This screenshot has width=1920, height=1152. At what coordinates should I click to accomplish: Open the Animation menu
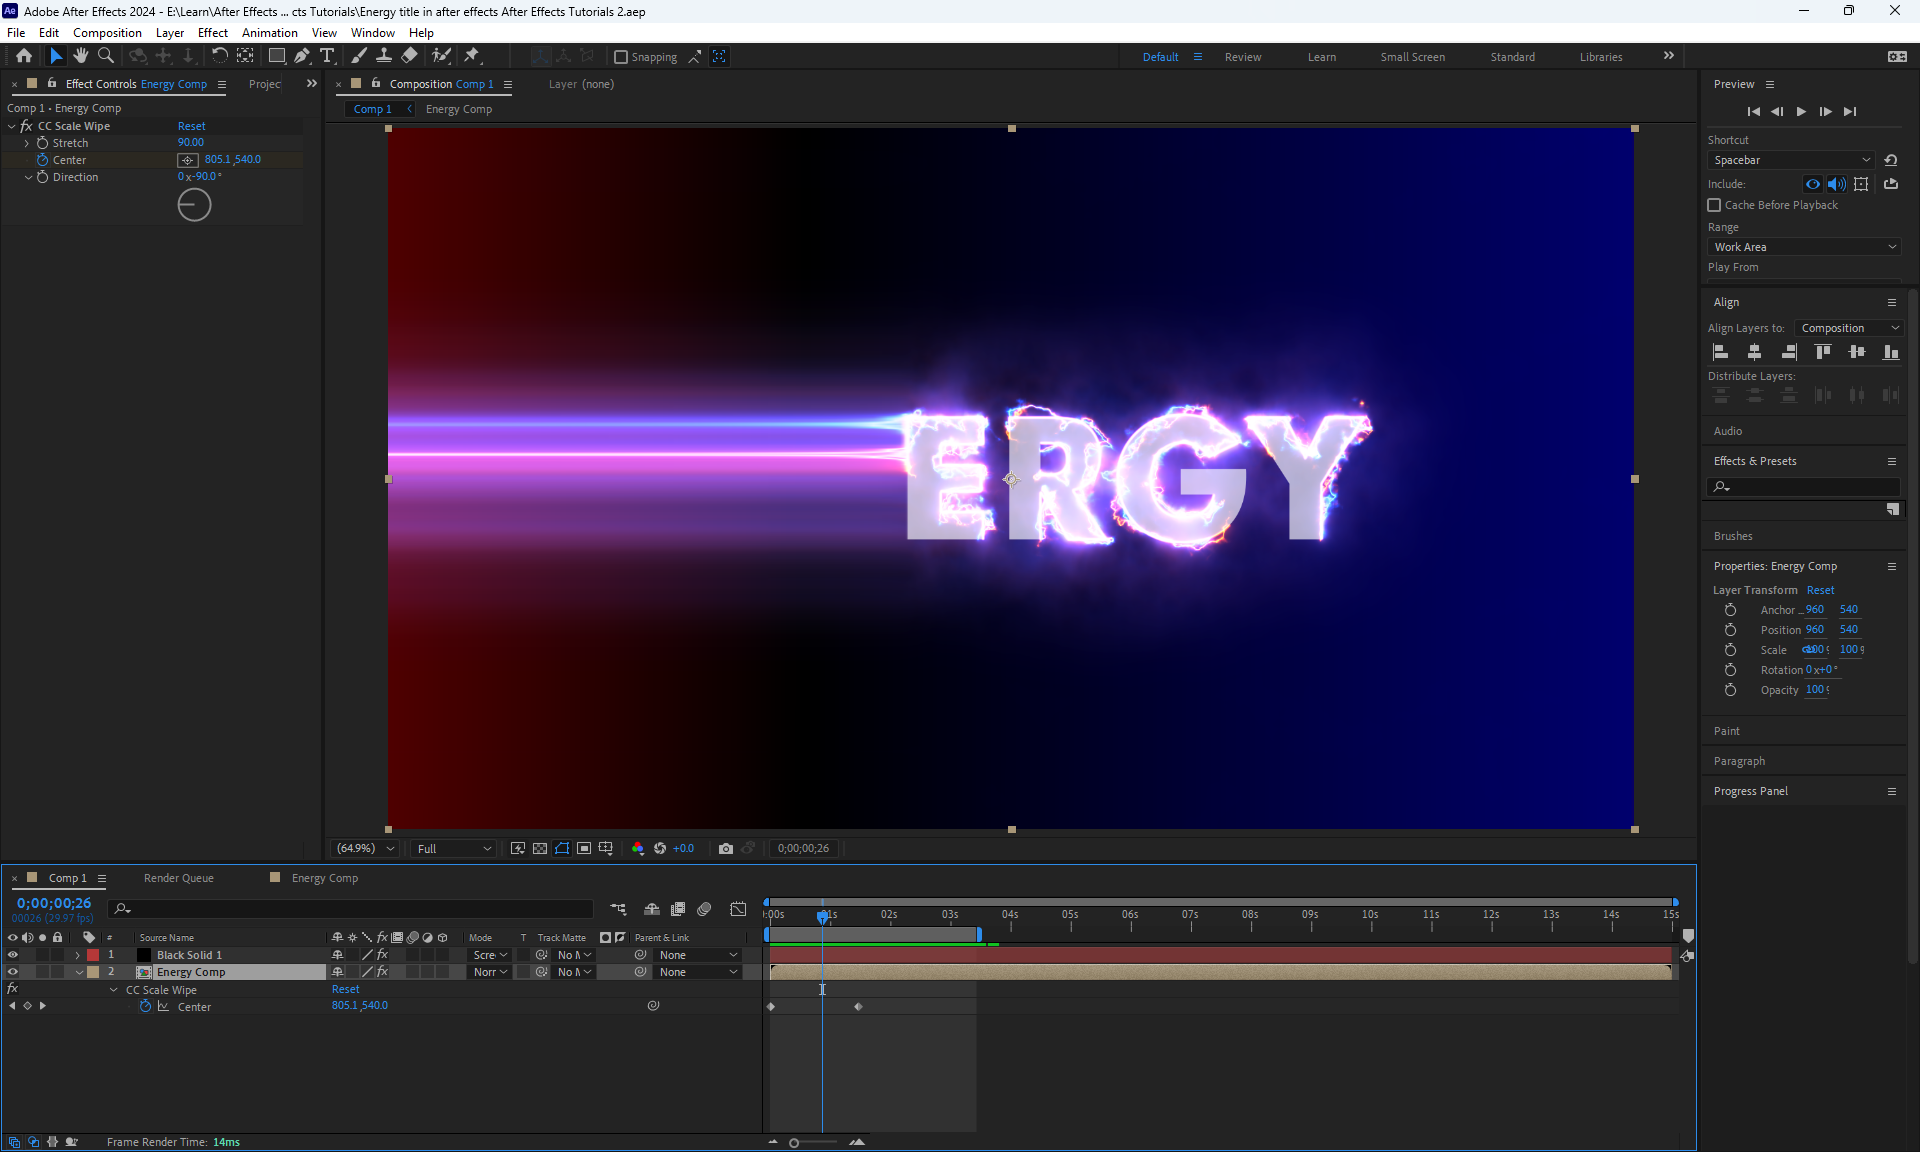click(x=269, y=32)
